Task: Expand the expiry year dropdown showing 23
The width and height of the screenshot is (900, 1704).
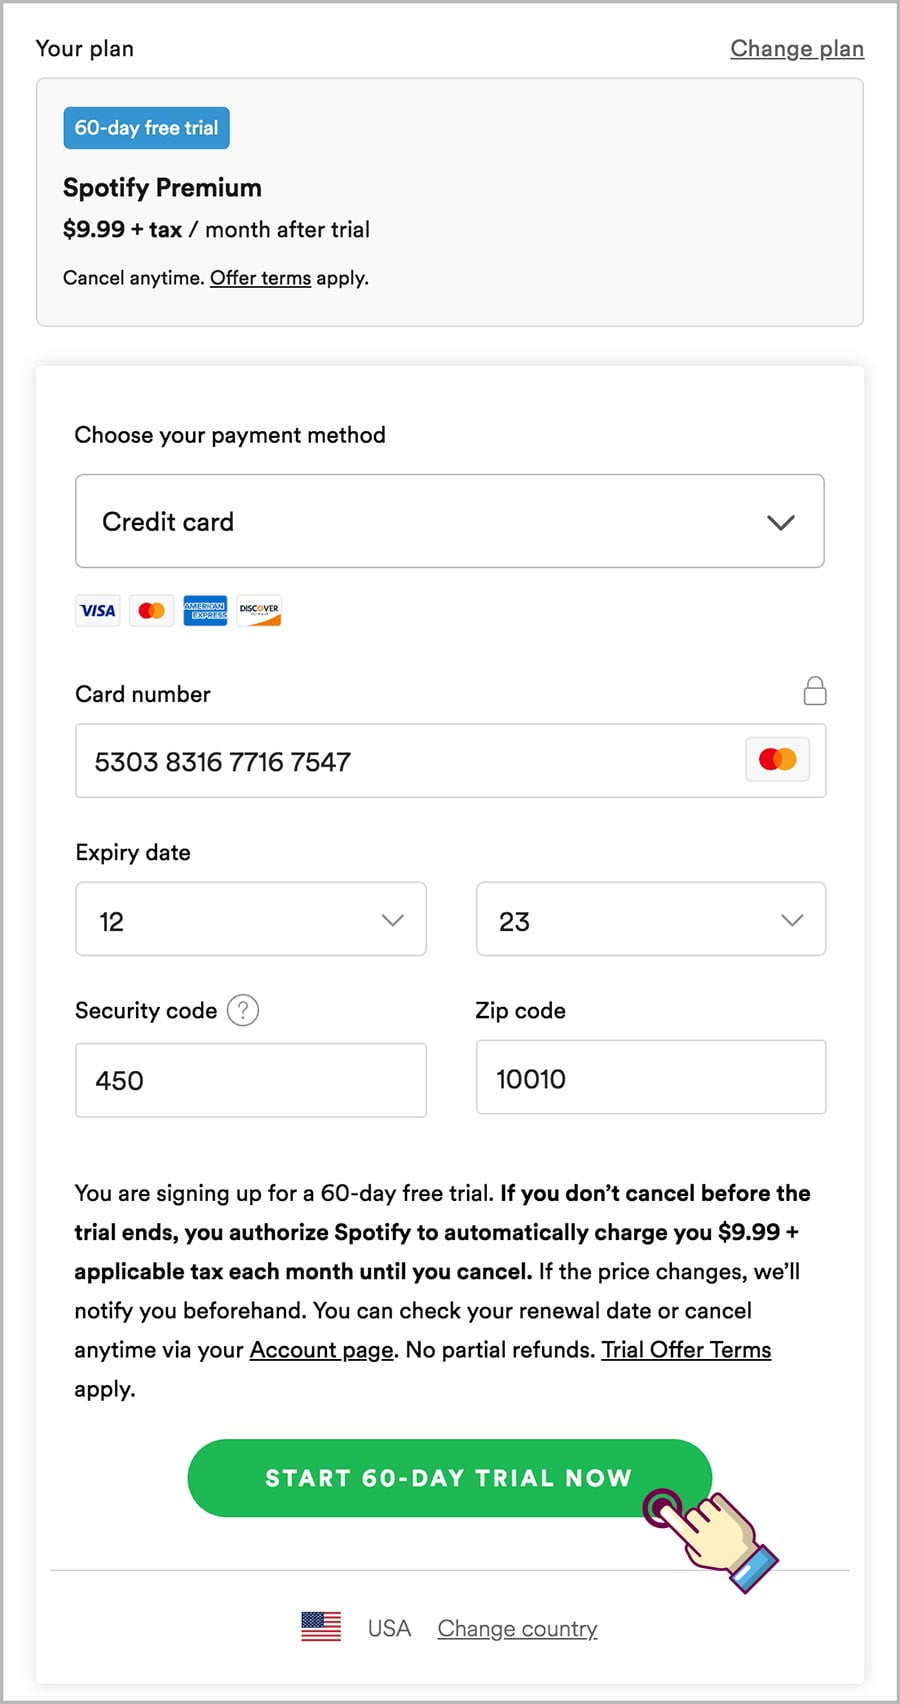Action: [651, 919]
